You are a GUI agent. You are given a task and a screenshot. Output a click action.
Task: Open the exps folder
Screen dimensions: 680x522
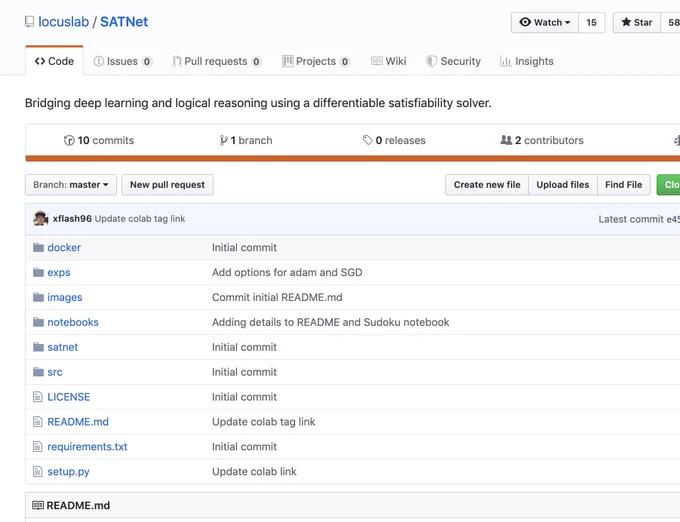pos(59,272)
